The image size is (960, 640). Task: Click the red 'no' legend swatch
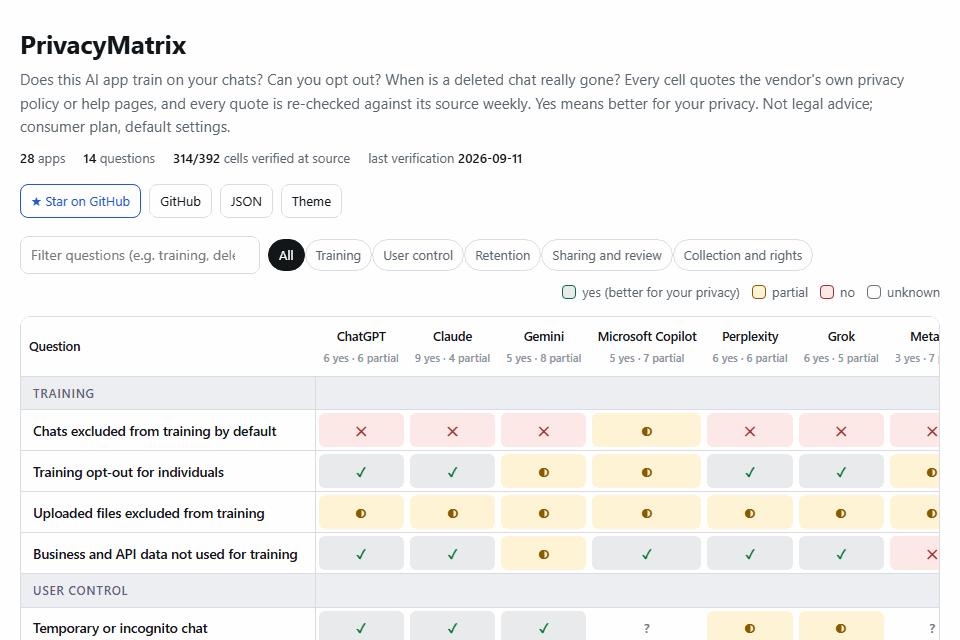click(x=827, y=292)
